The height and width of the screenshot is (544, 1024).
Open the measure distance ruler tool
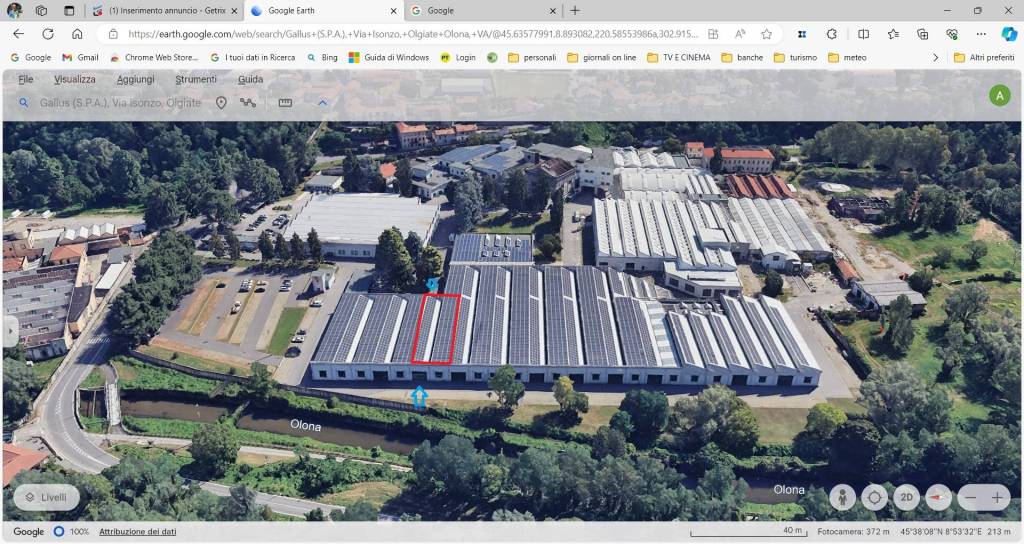[285, 103]
